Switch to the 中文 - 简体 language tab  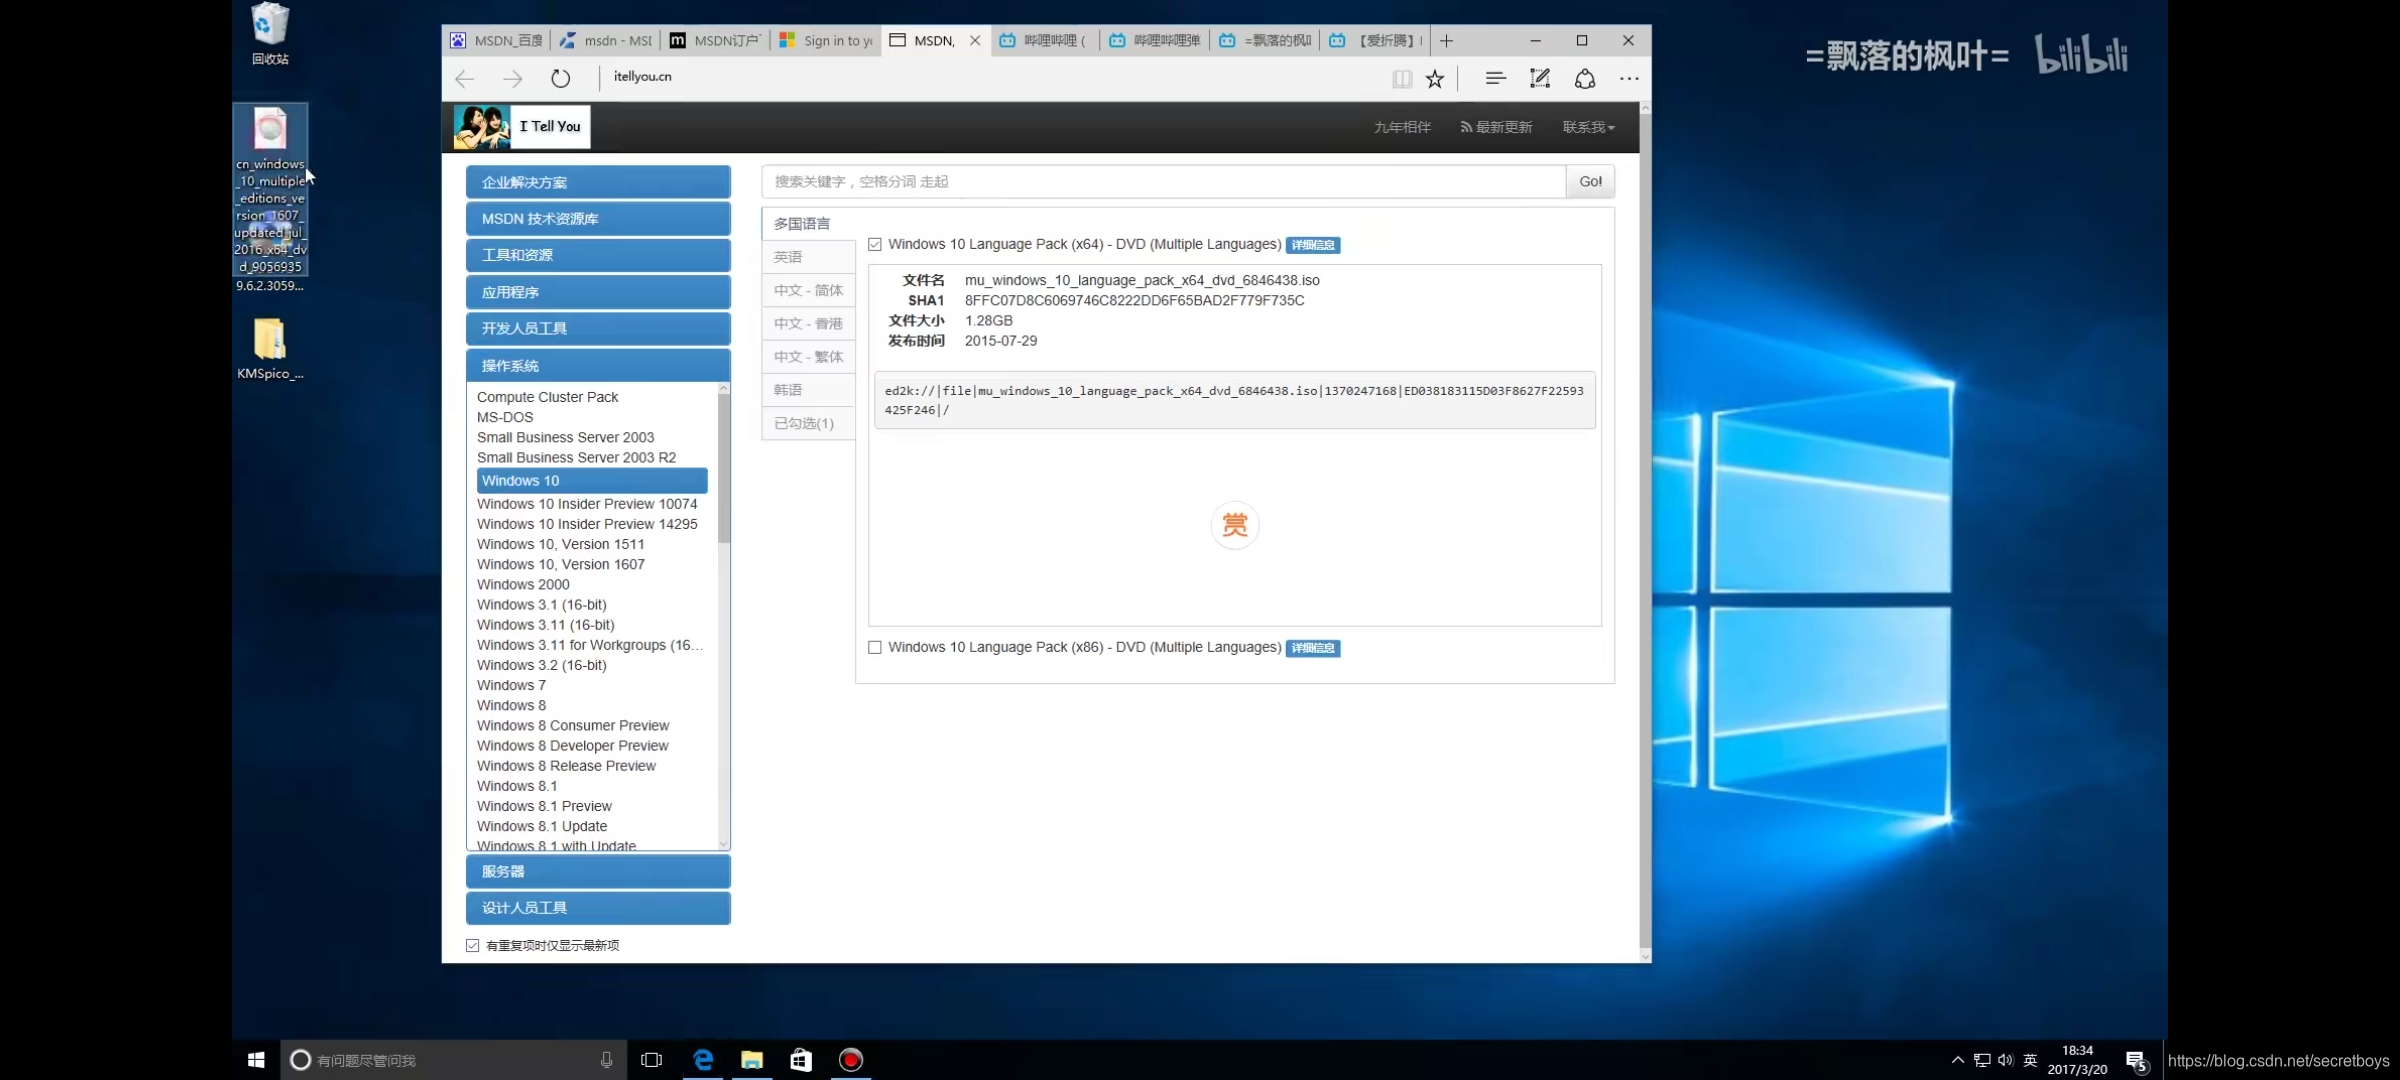point(808,290)
